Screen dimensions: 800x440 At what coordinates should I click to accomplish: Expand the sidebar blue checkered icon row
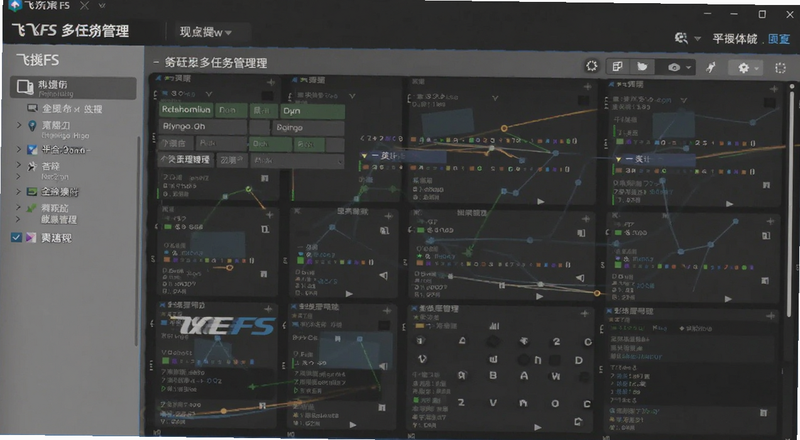coord(19,149)
